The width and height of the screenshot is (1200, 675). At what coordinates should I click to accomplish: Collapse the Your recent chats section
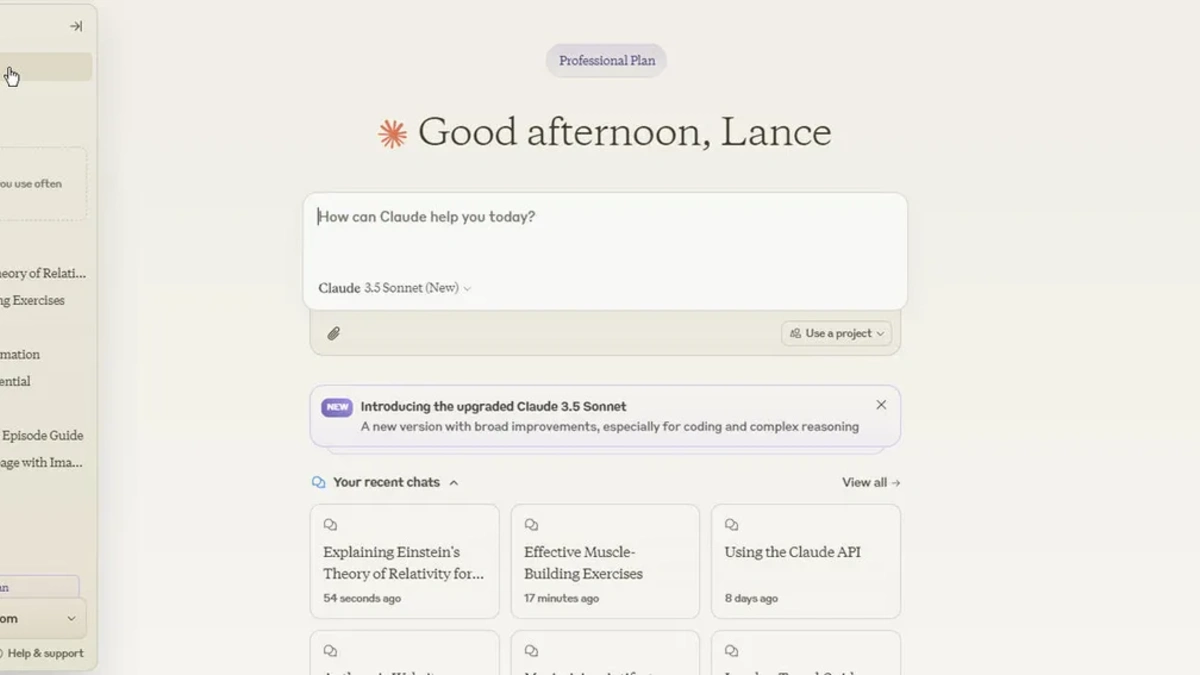tap(454, 482)
